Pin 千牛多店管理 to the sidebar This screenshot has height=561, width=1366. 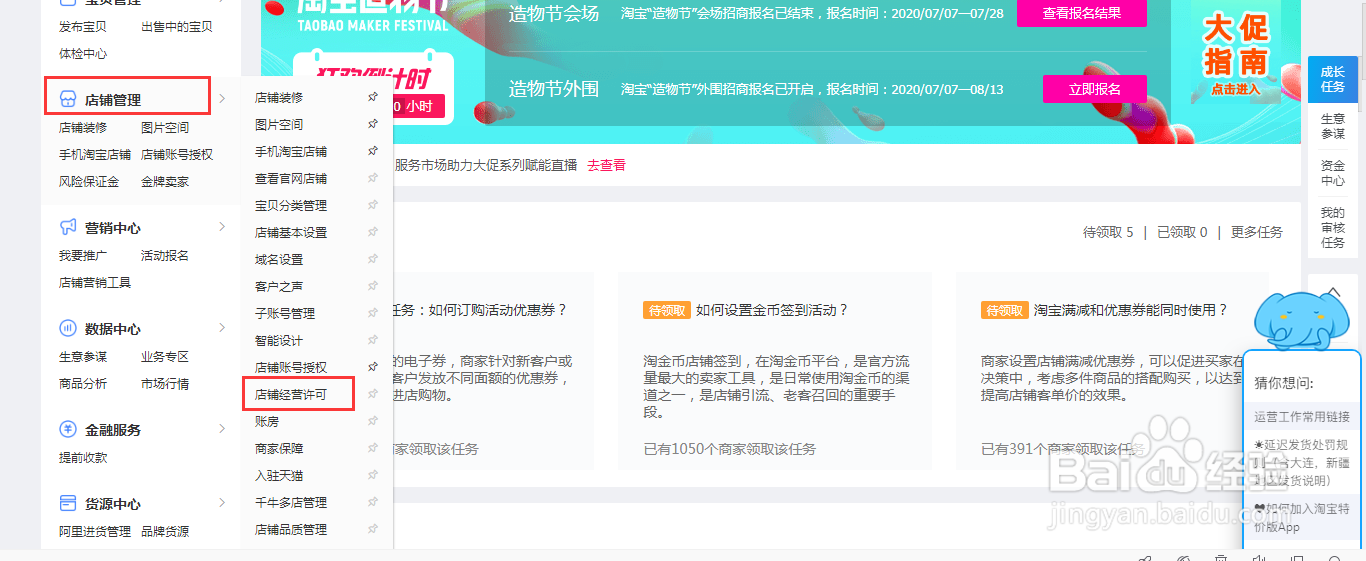click(x=373, y=502)
